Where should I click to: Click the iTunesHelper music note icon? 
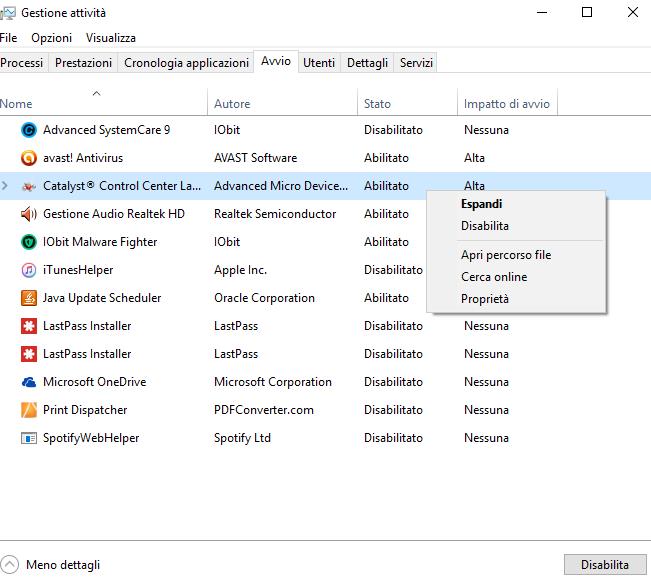tap(29, 270)
